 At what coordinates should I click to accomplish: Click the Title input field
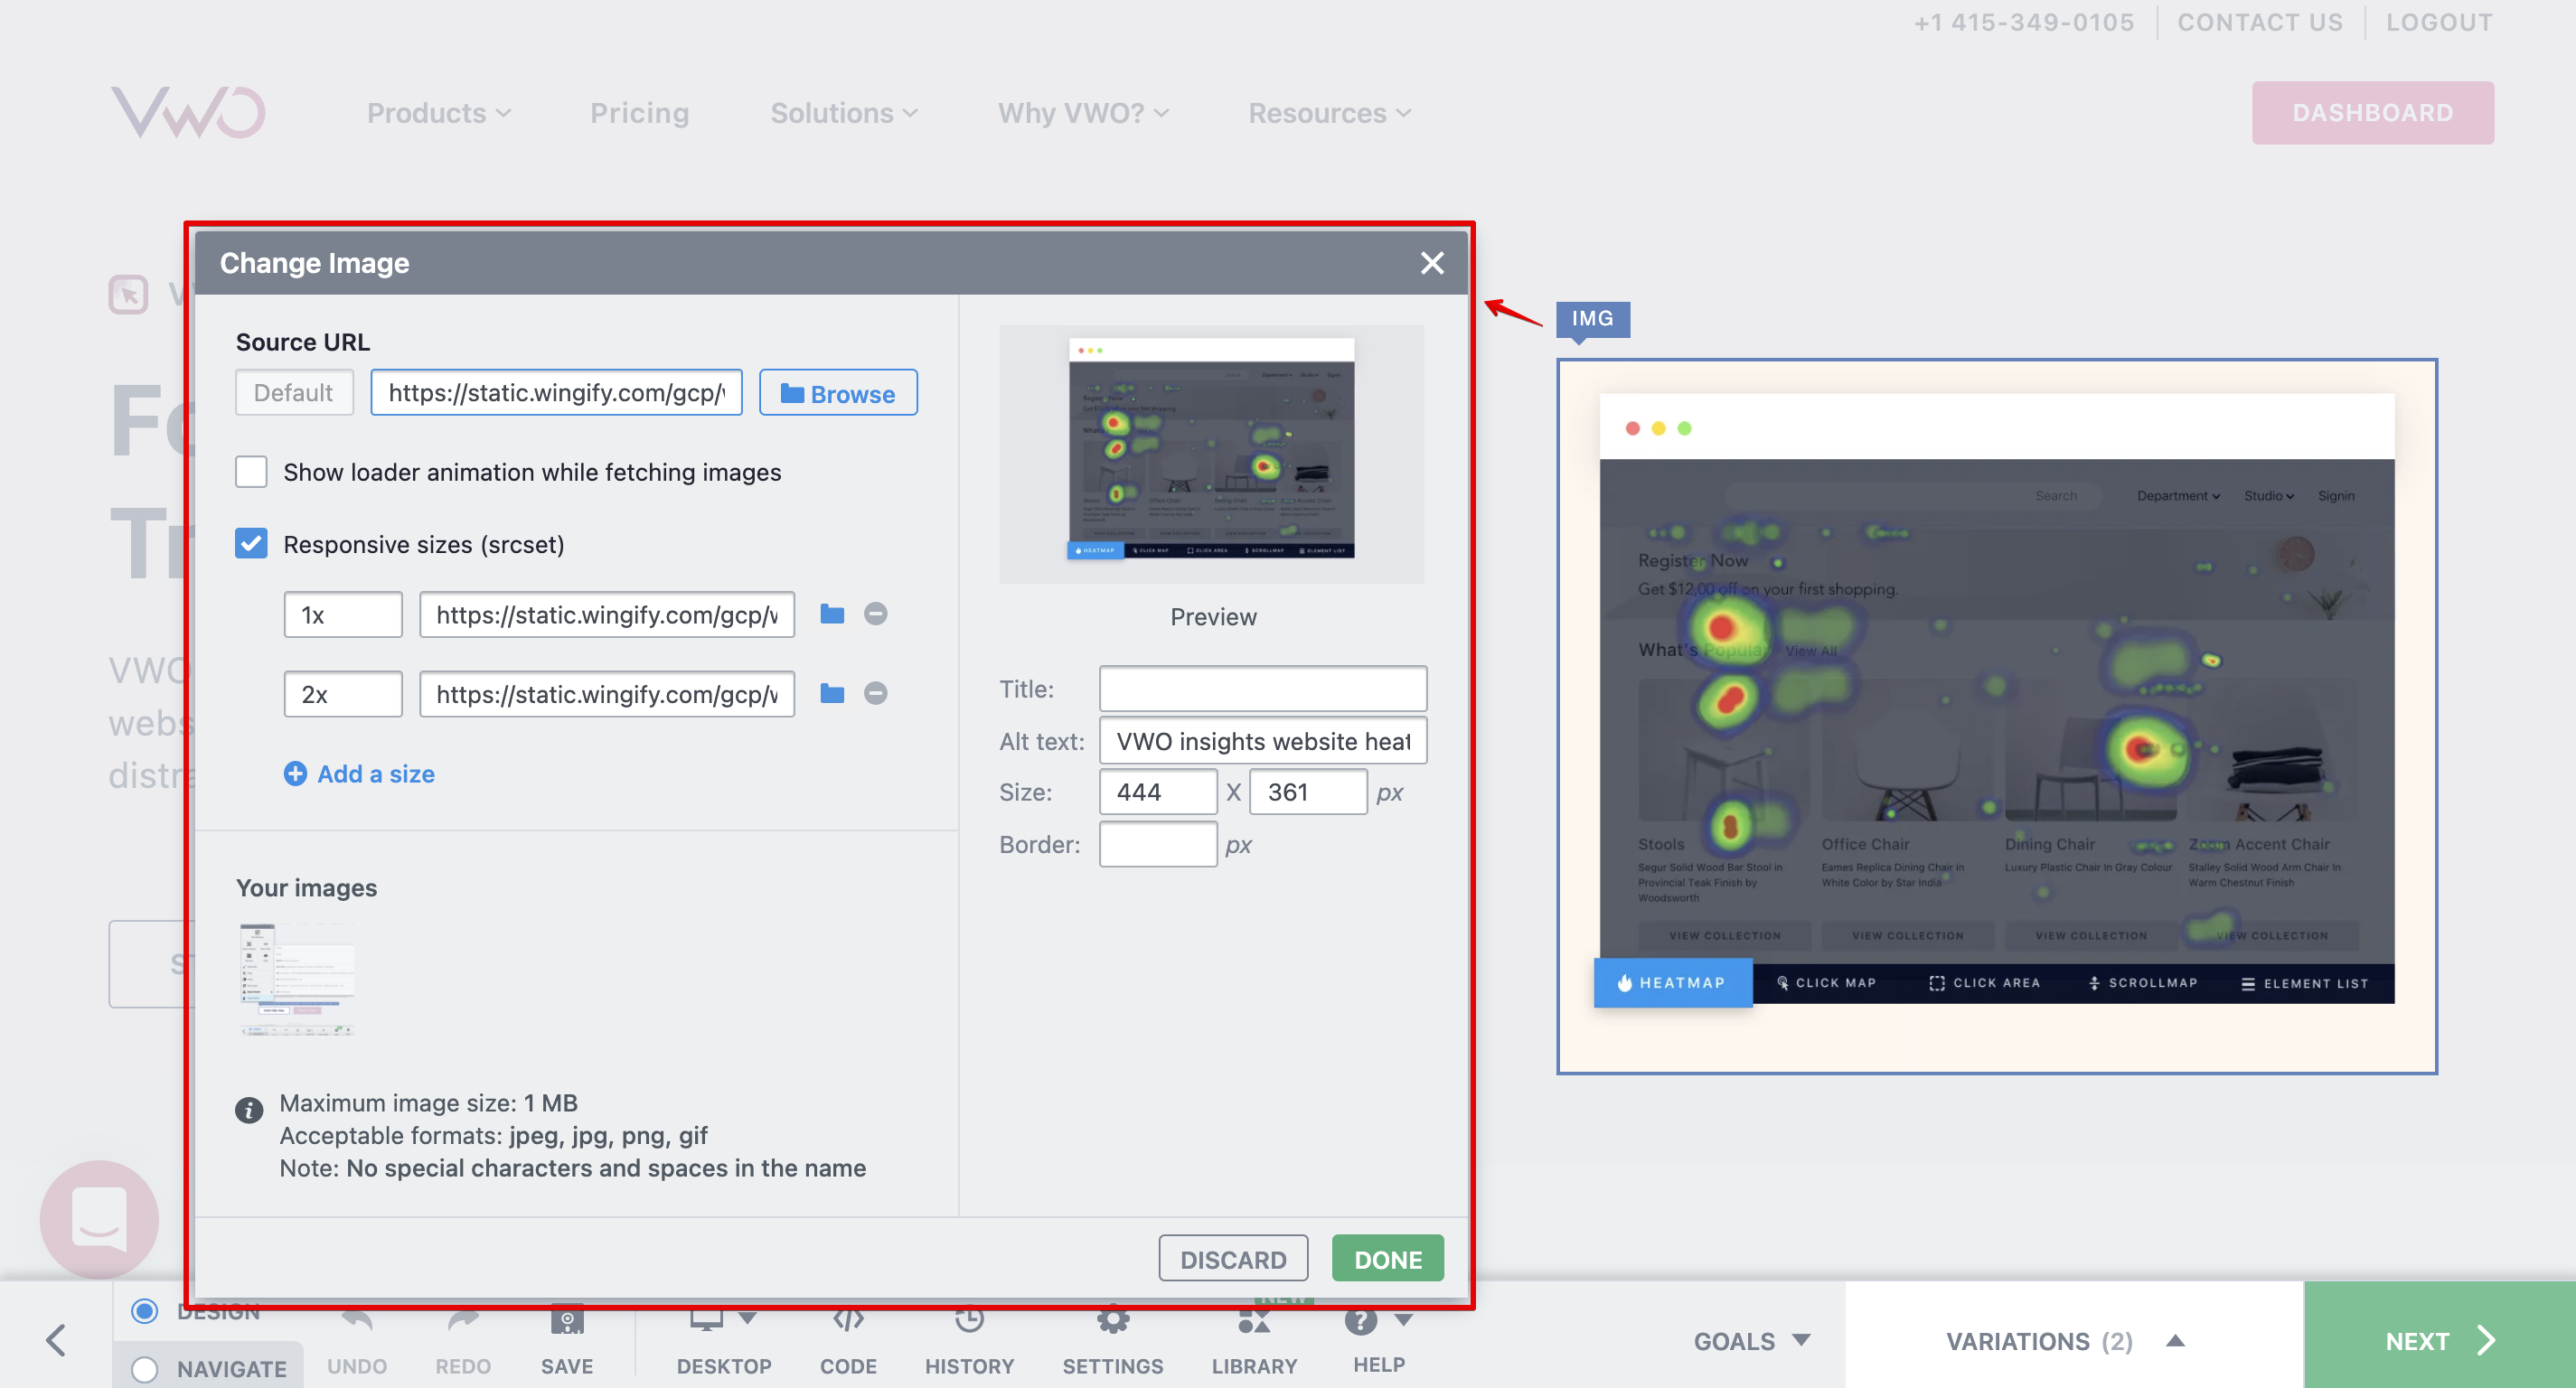coord(1262,688)
